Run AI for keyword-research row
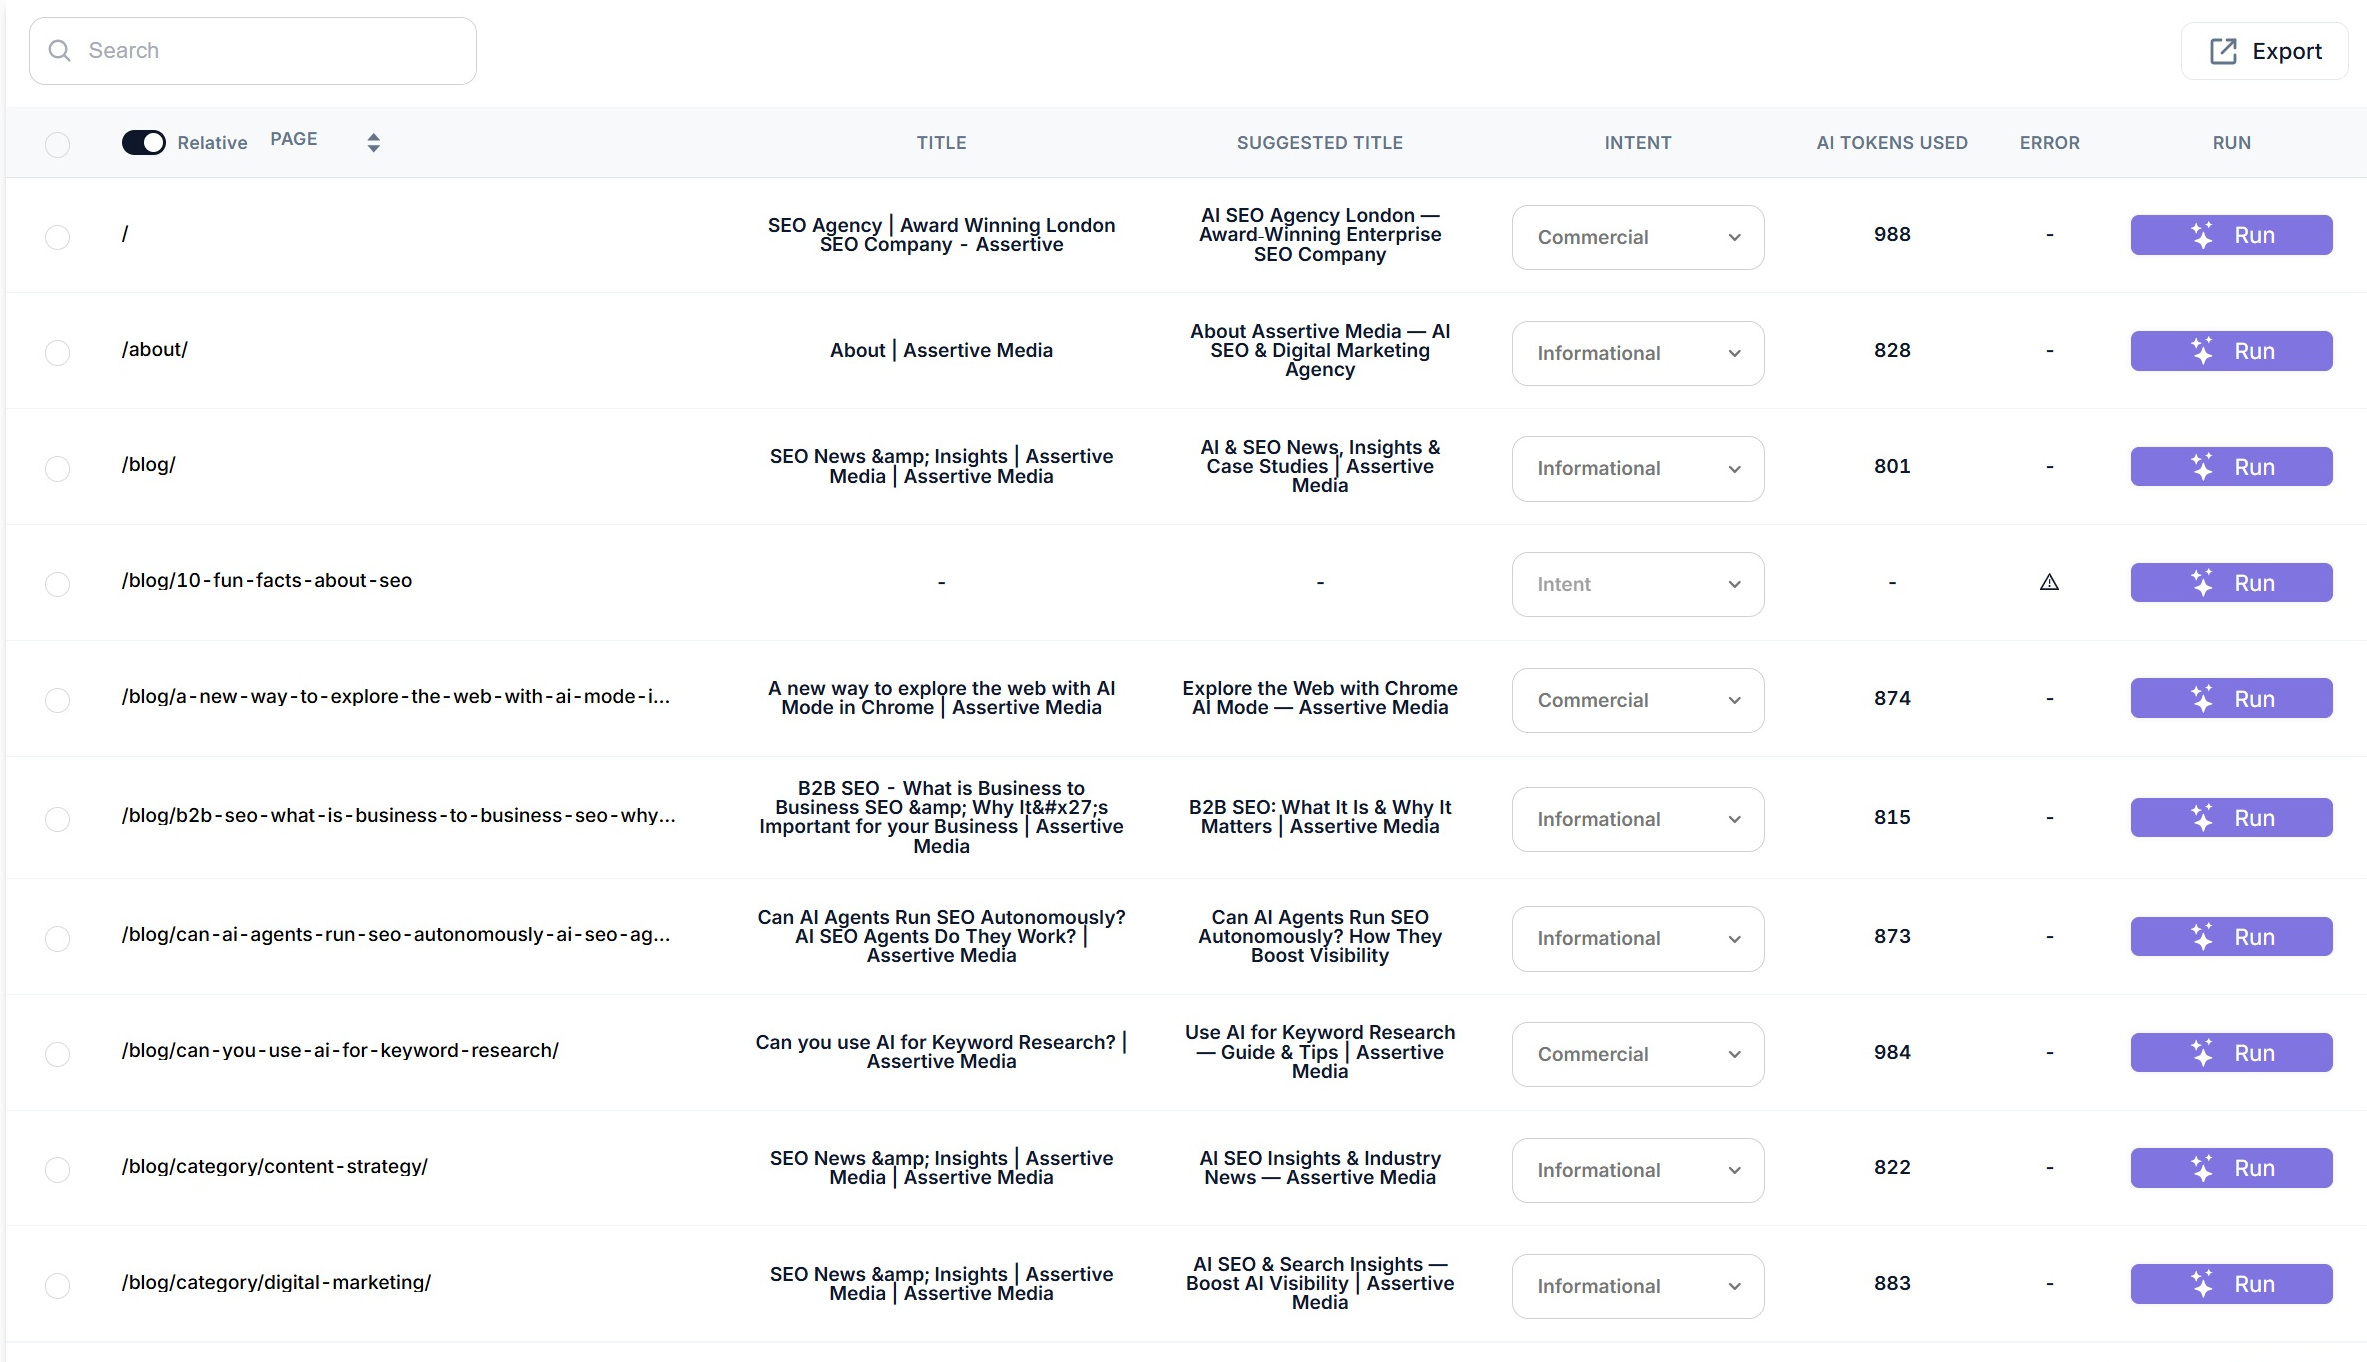This screenshot has height=1362, width=2367. point(2231,1053)
